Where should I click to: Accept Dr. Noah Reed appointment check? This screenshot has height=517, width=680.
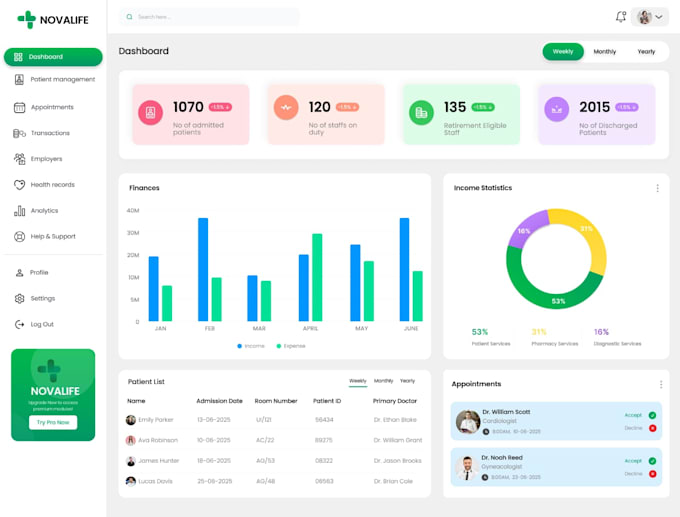(652, 461)
